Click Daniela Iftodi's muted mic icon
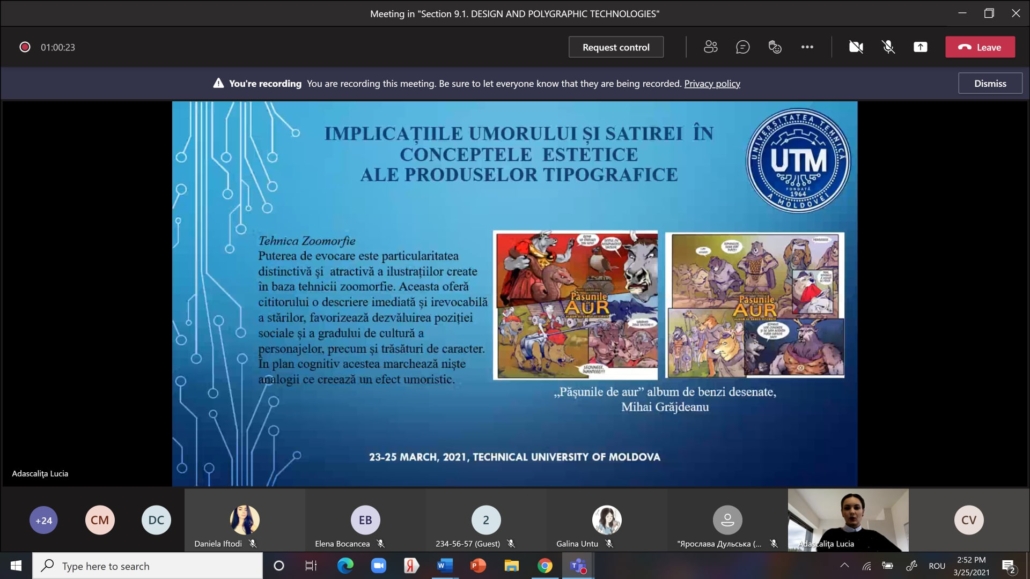Screen dimensions: 1030x579 click(253, 544)
